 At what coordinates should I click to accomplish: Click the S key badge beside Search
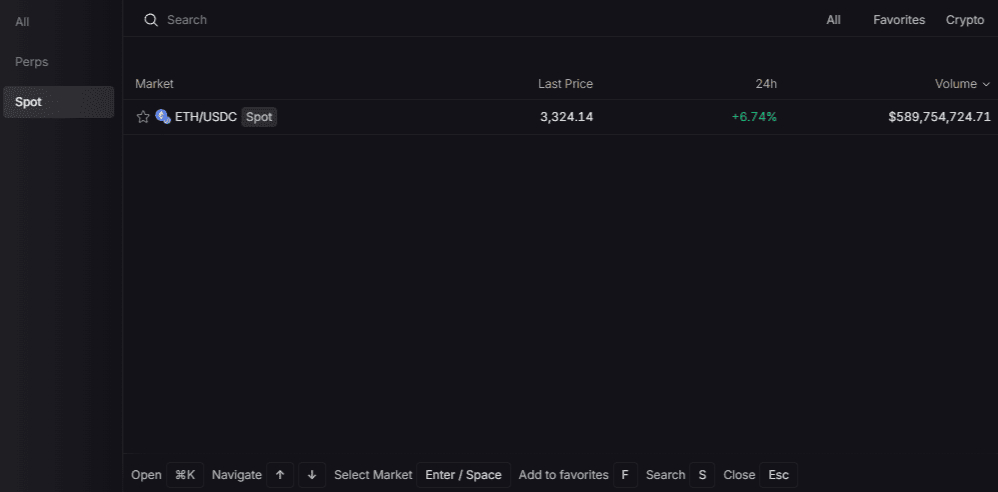coord(702,475)
